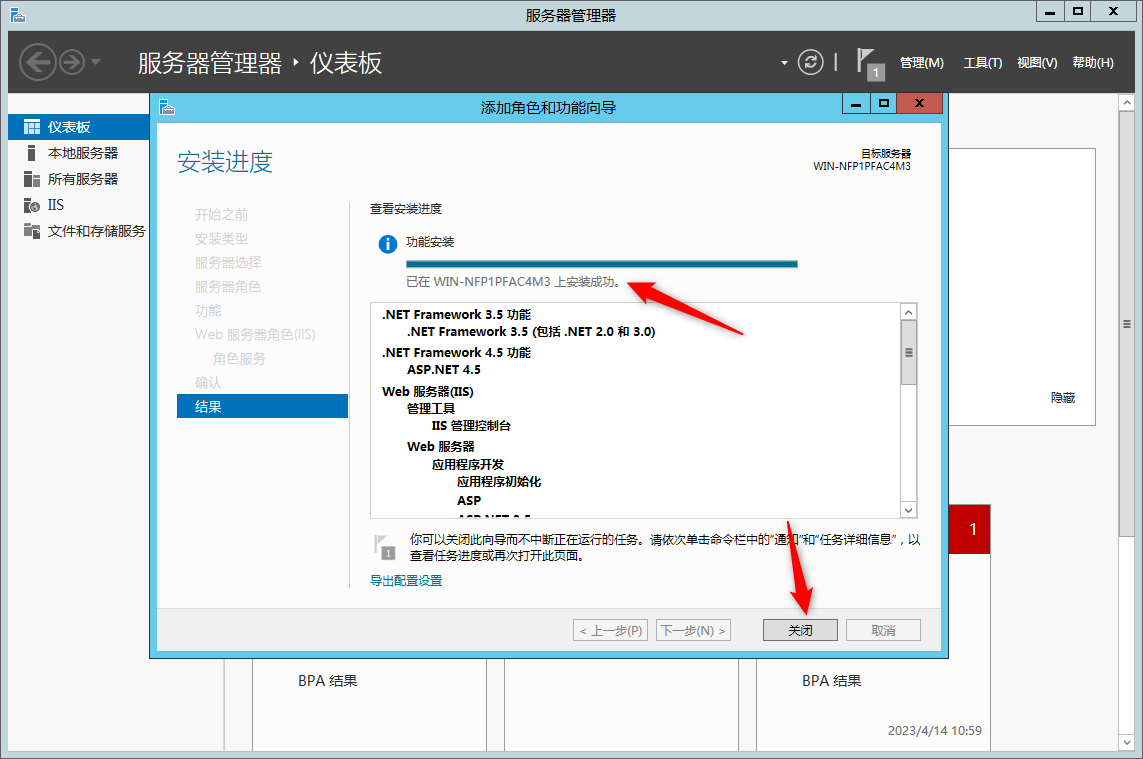1143x759 pixels.
Task: Click the info icon beside 功能安装
Action: [387, 244]
